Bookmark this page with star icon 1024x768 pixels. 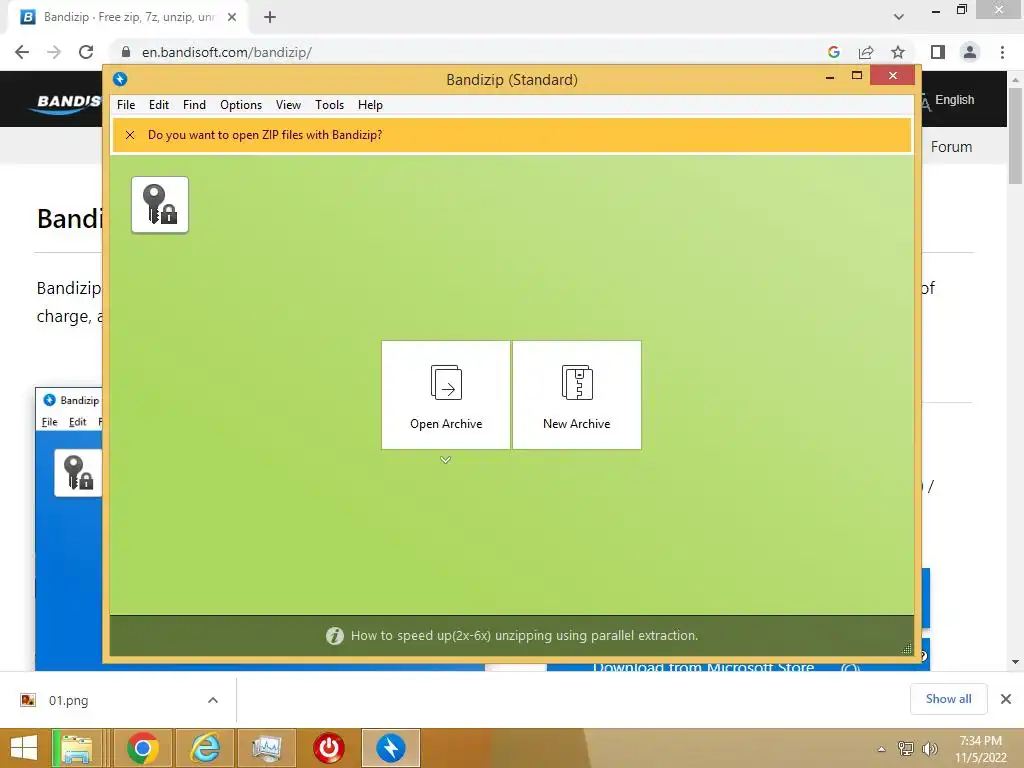898,52
